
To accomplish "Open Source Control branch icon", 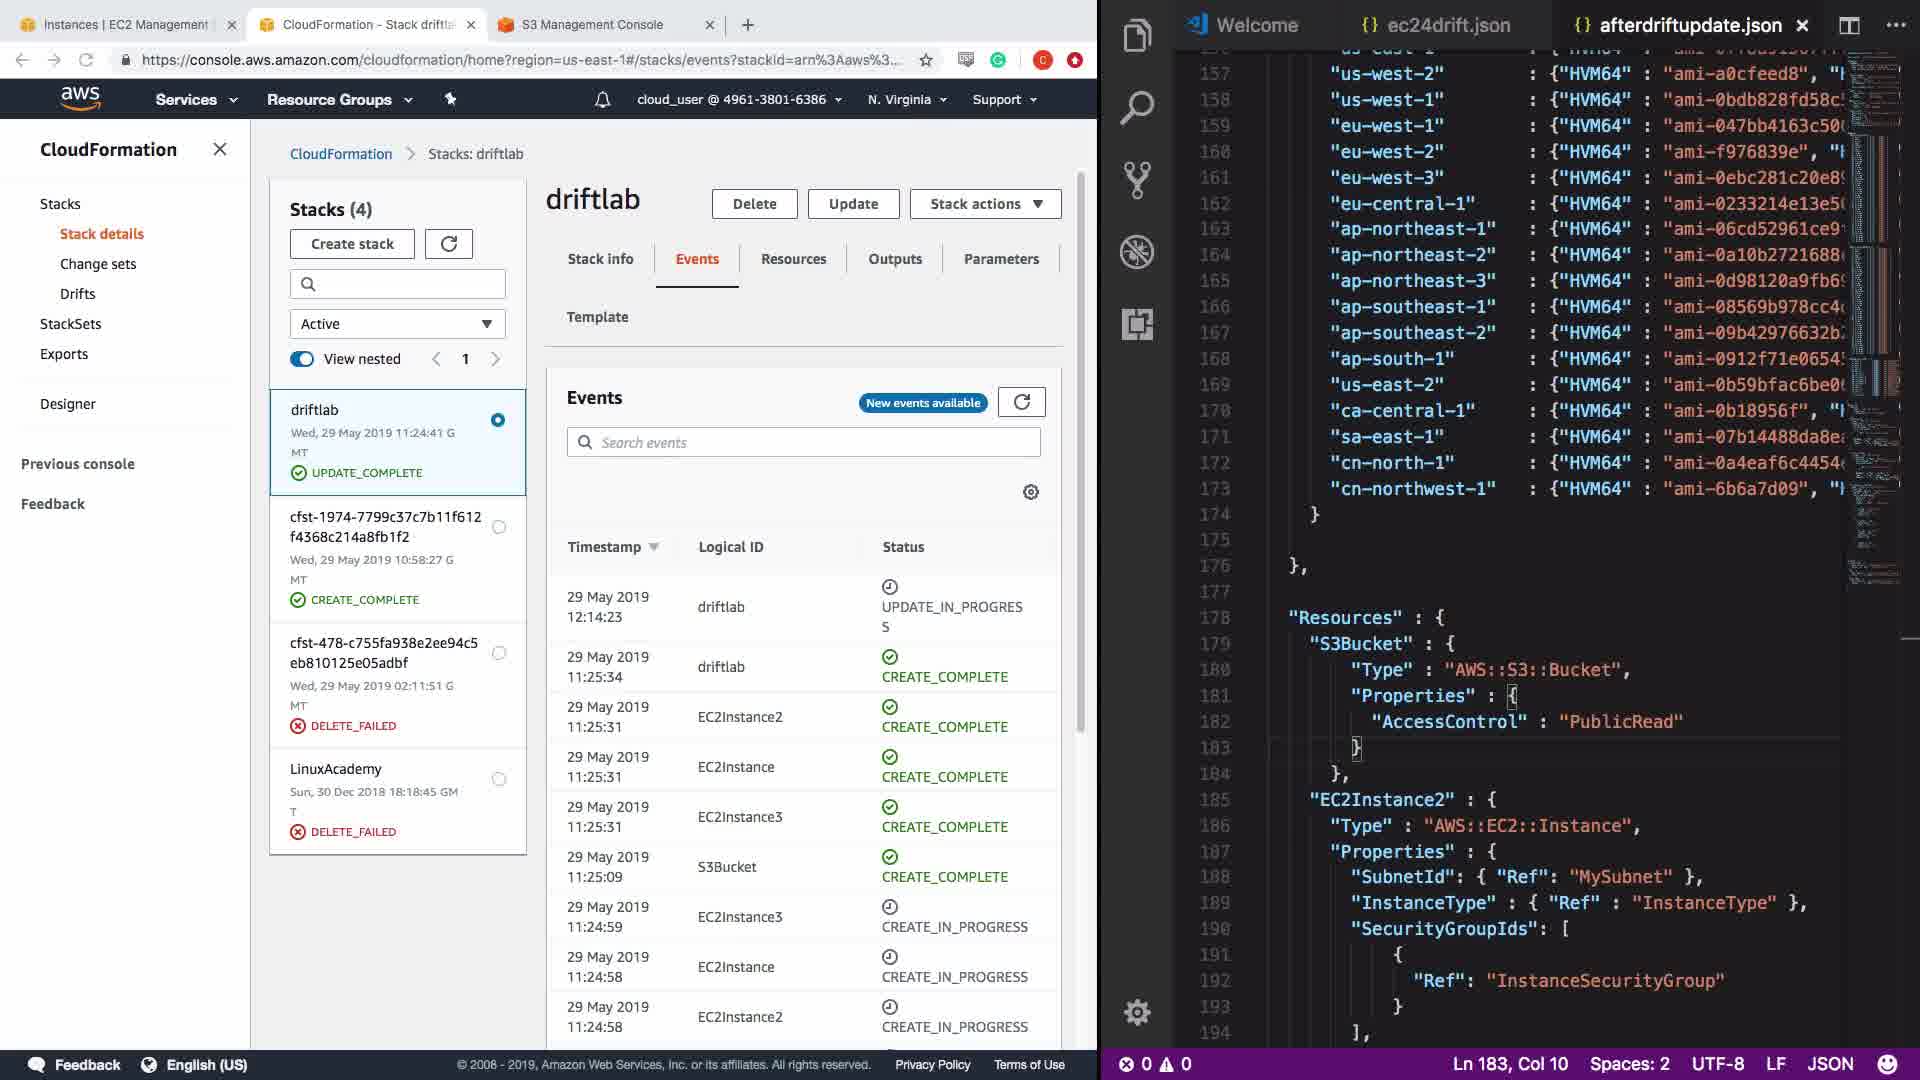I will 1137,180.
